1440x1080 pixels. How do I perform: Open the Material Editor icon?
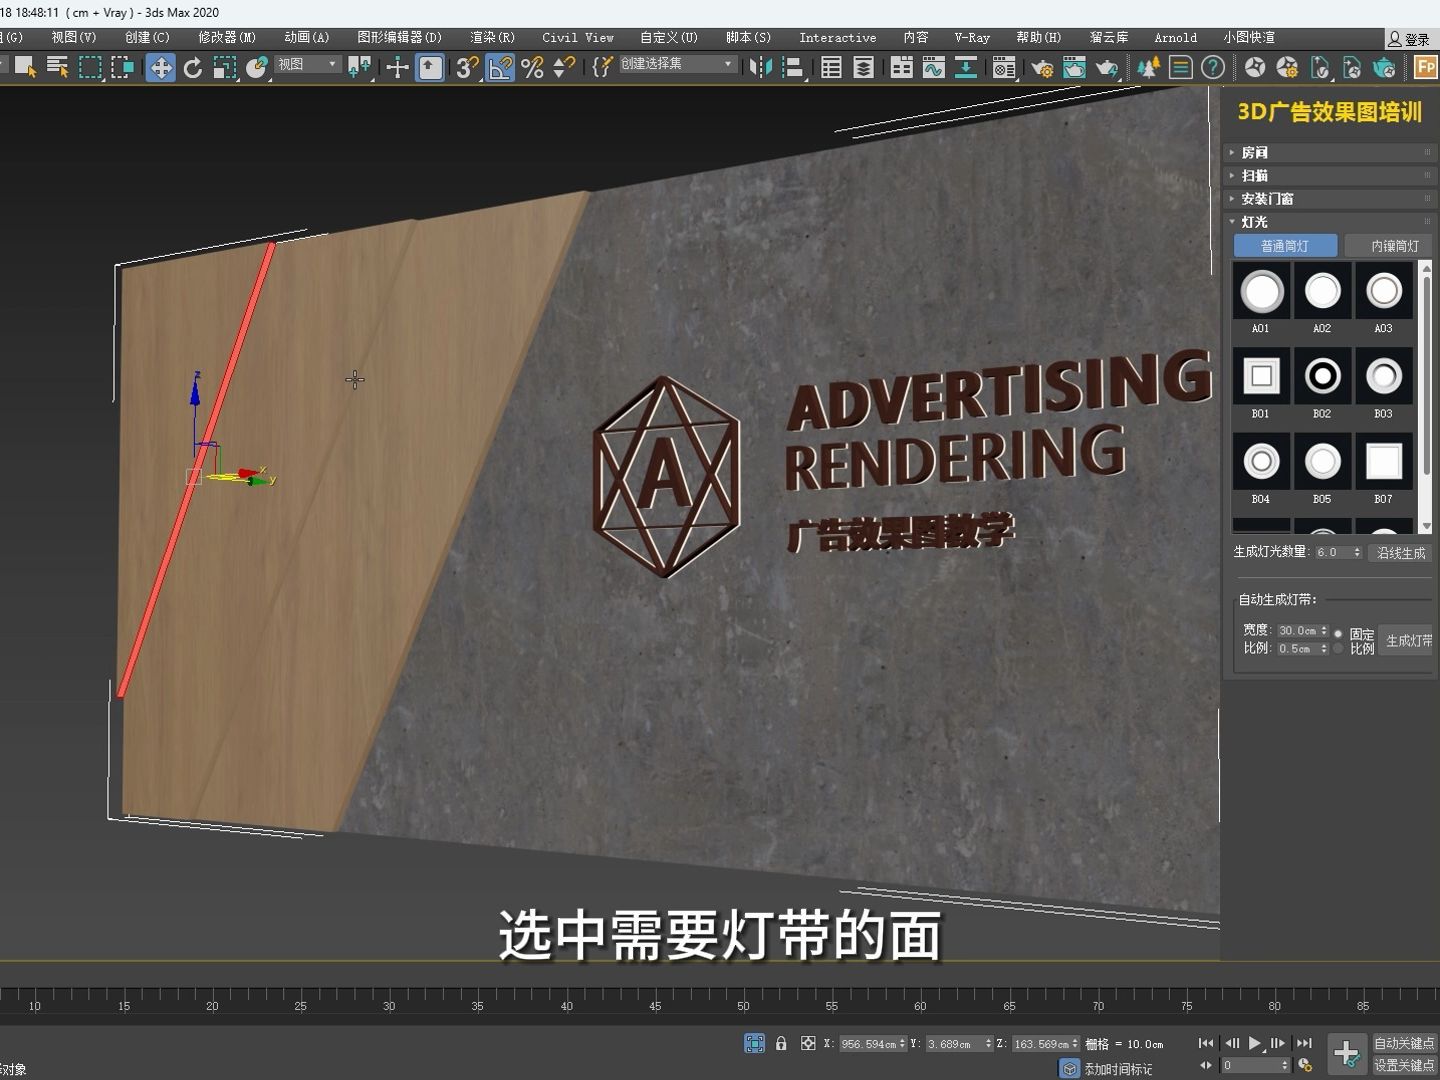1004,67
